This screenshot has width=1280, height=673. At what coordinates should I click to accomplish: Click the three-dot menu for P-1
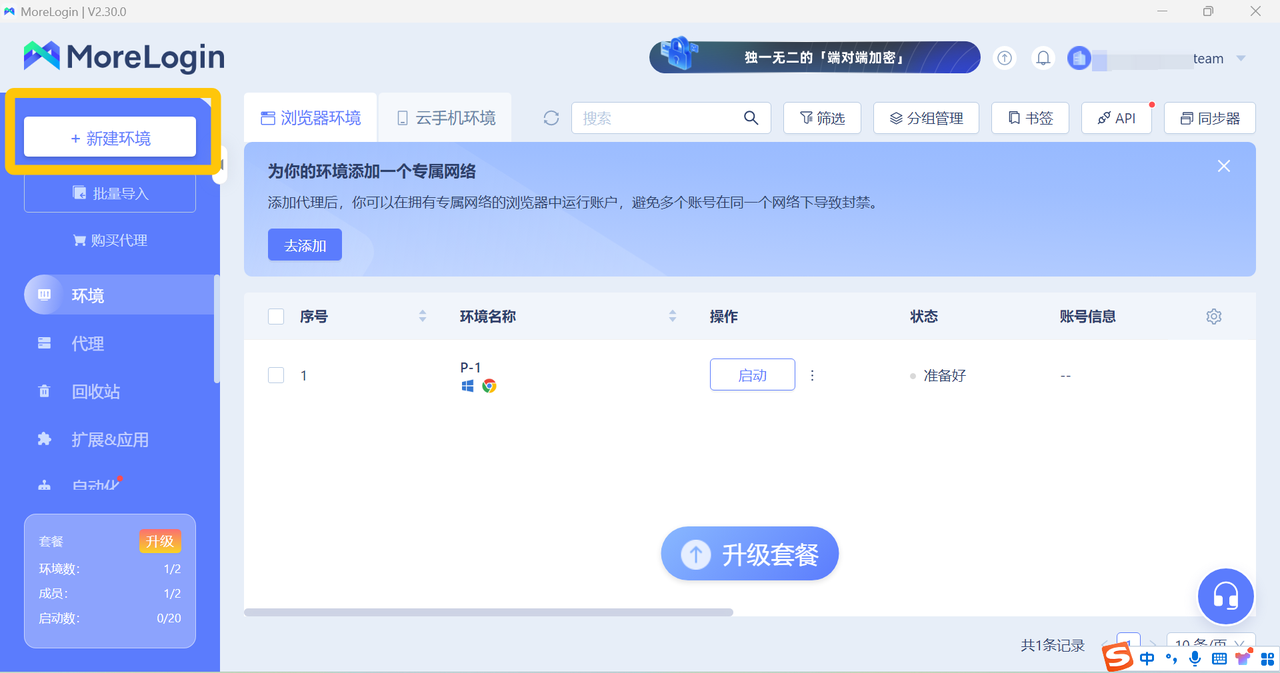[x=812, y=375]
